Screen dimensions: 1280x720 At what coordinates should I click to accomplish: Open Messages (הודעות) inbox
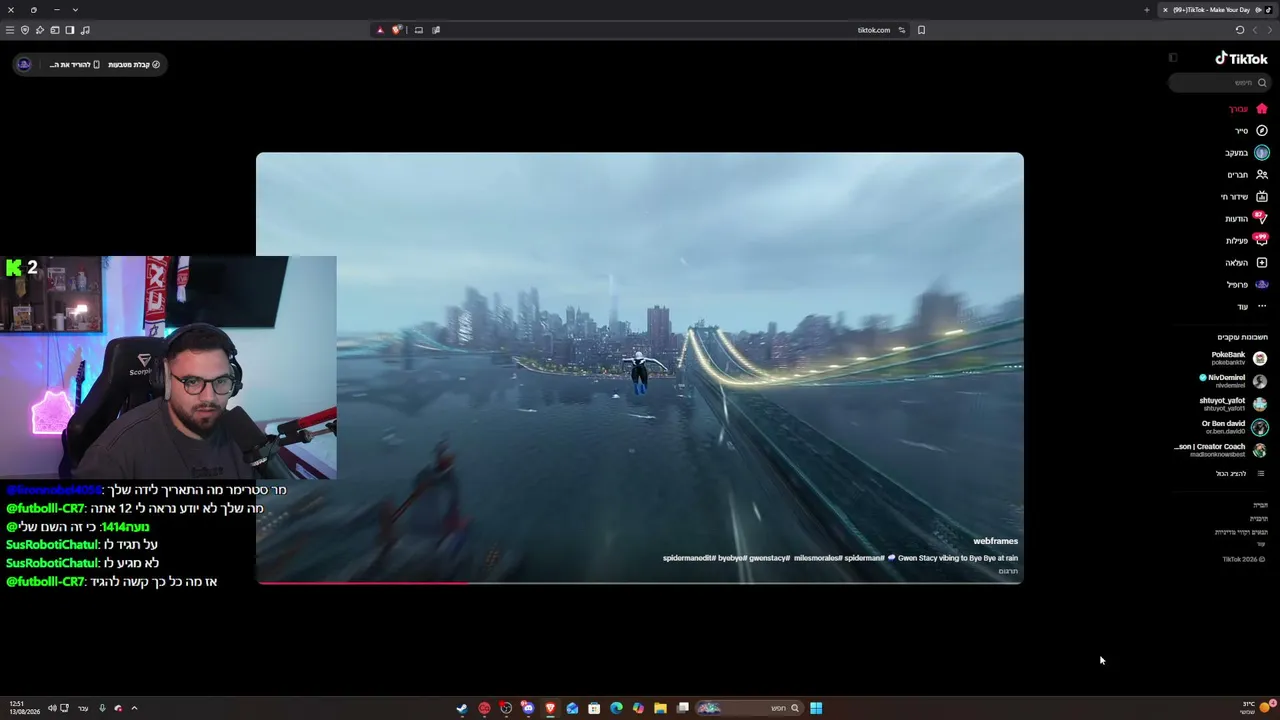pos(1246,219)
